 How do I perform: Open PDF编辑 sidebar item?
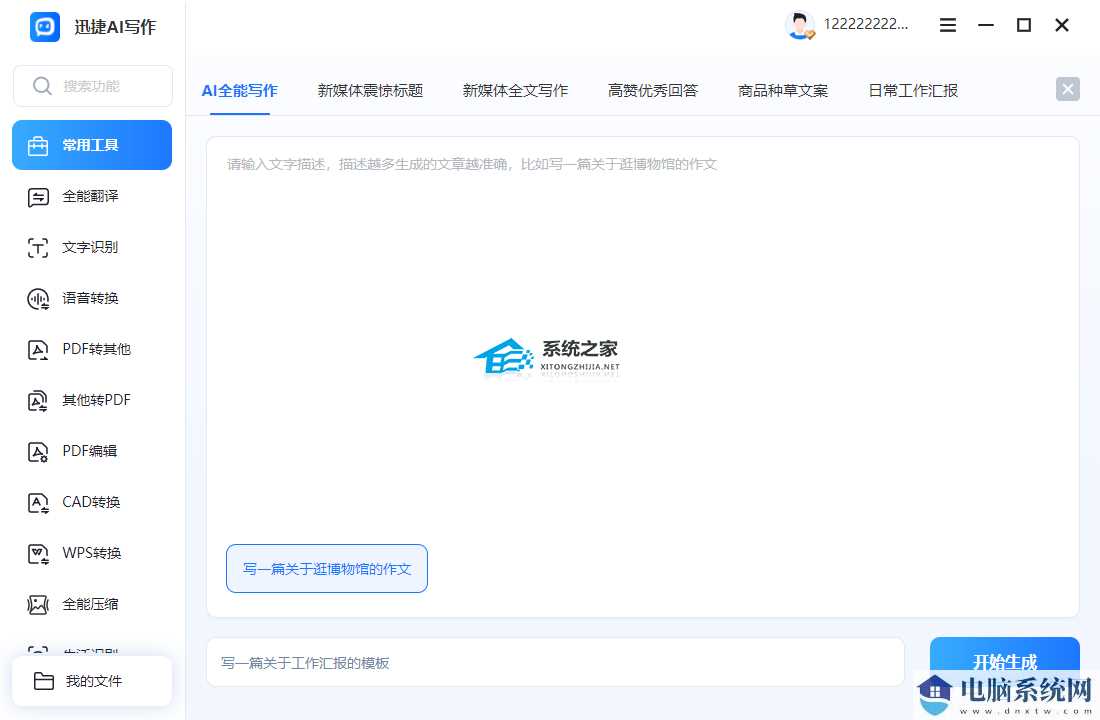coord(92,451)
